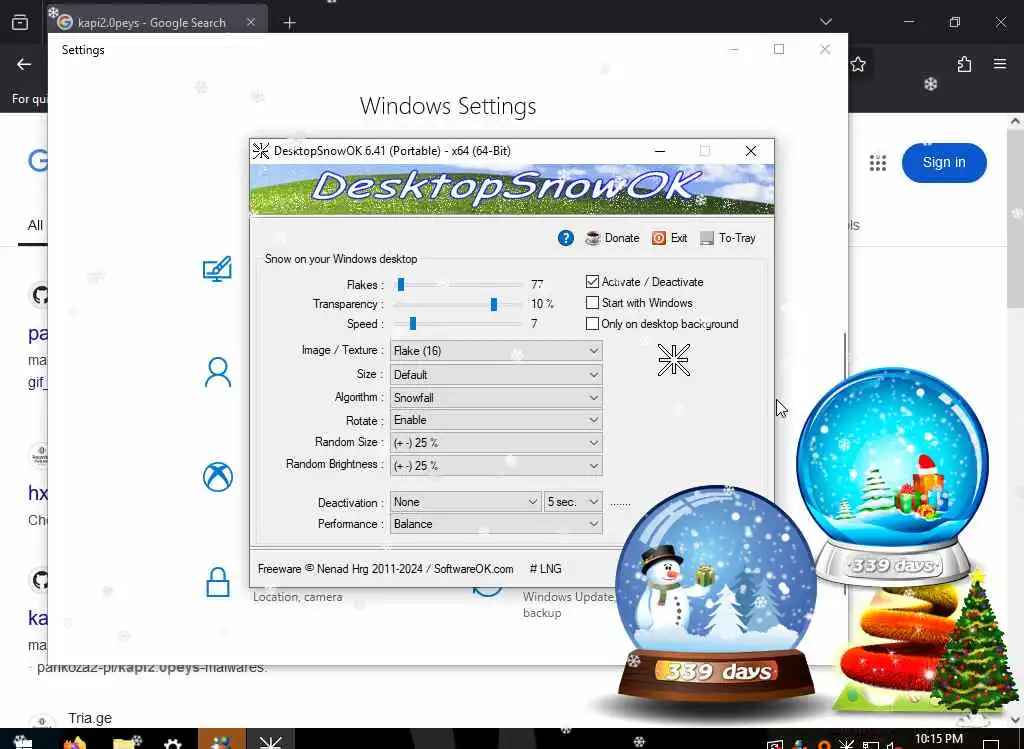The width and height of the screenshot is (1024, 749).
Task: Bookmark the page with the star icon
Action: [858, 64]
